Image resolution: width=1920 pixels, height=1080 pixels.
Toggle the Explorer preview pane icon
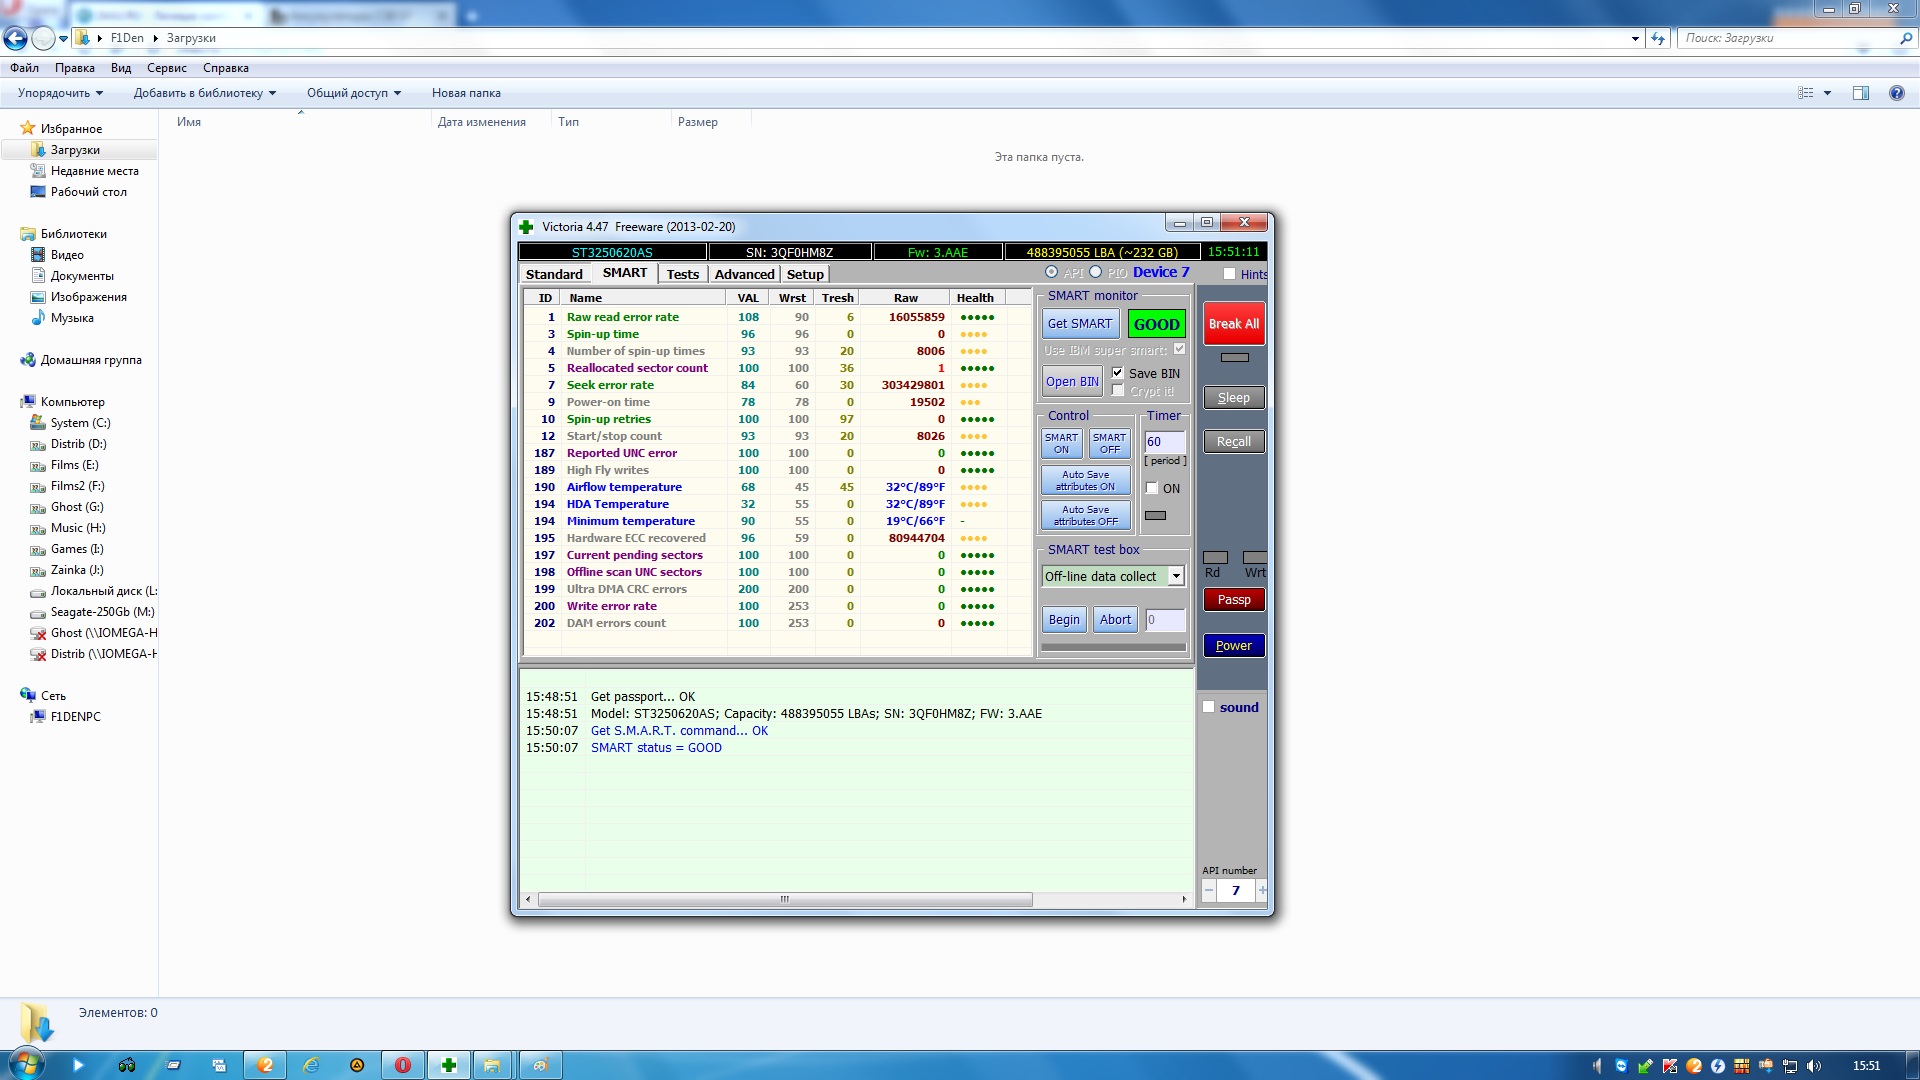(1860, 93)
